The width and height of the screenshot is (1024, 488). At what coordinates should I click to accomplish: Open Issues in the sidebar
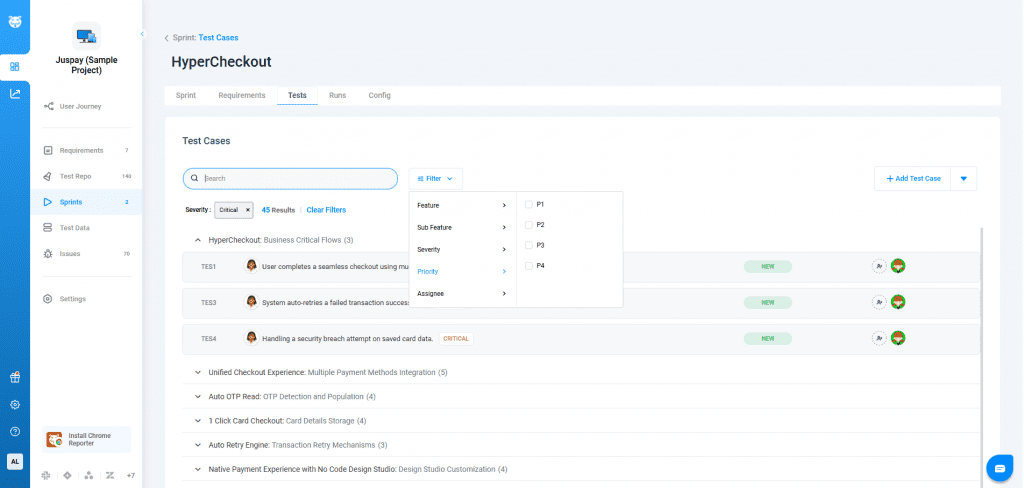70,254
